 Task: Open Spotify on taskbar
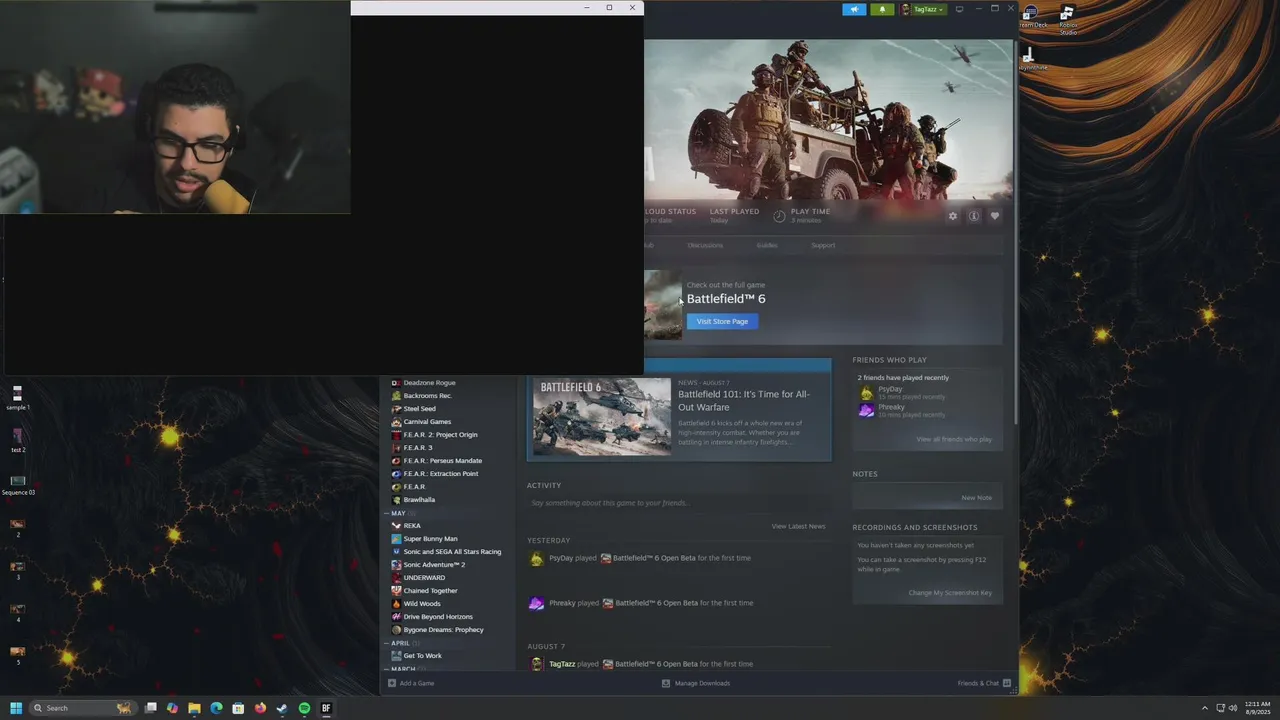(304, 708)
